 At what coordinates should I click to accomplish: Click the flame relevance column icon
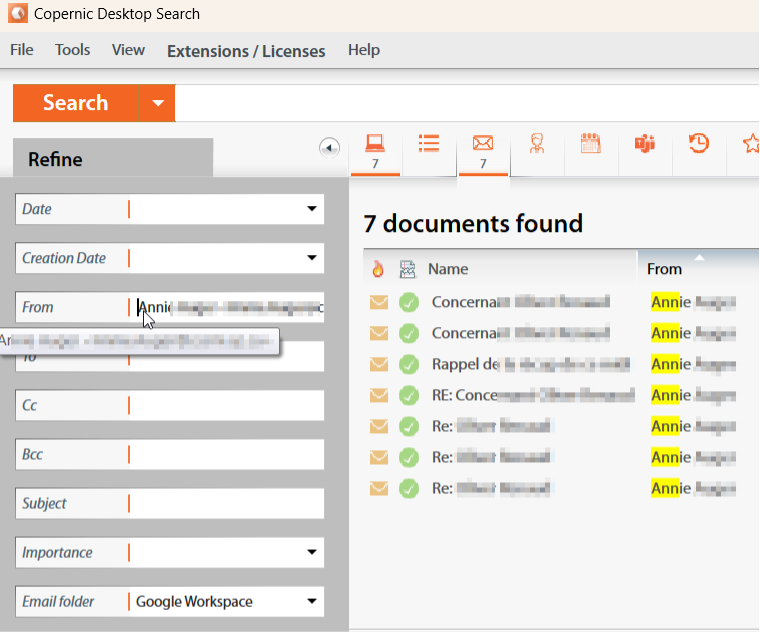(377, 269)
